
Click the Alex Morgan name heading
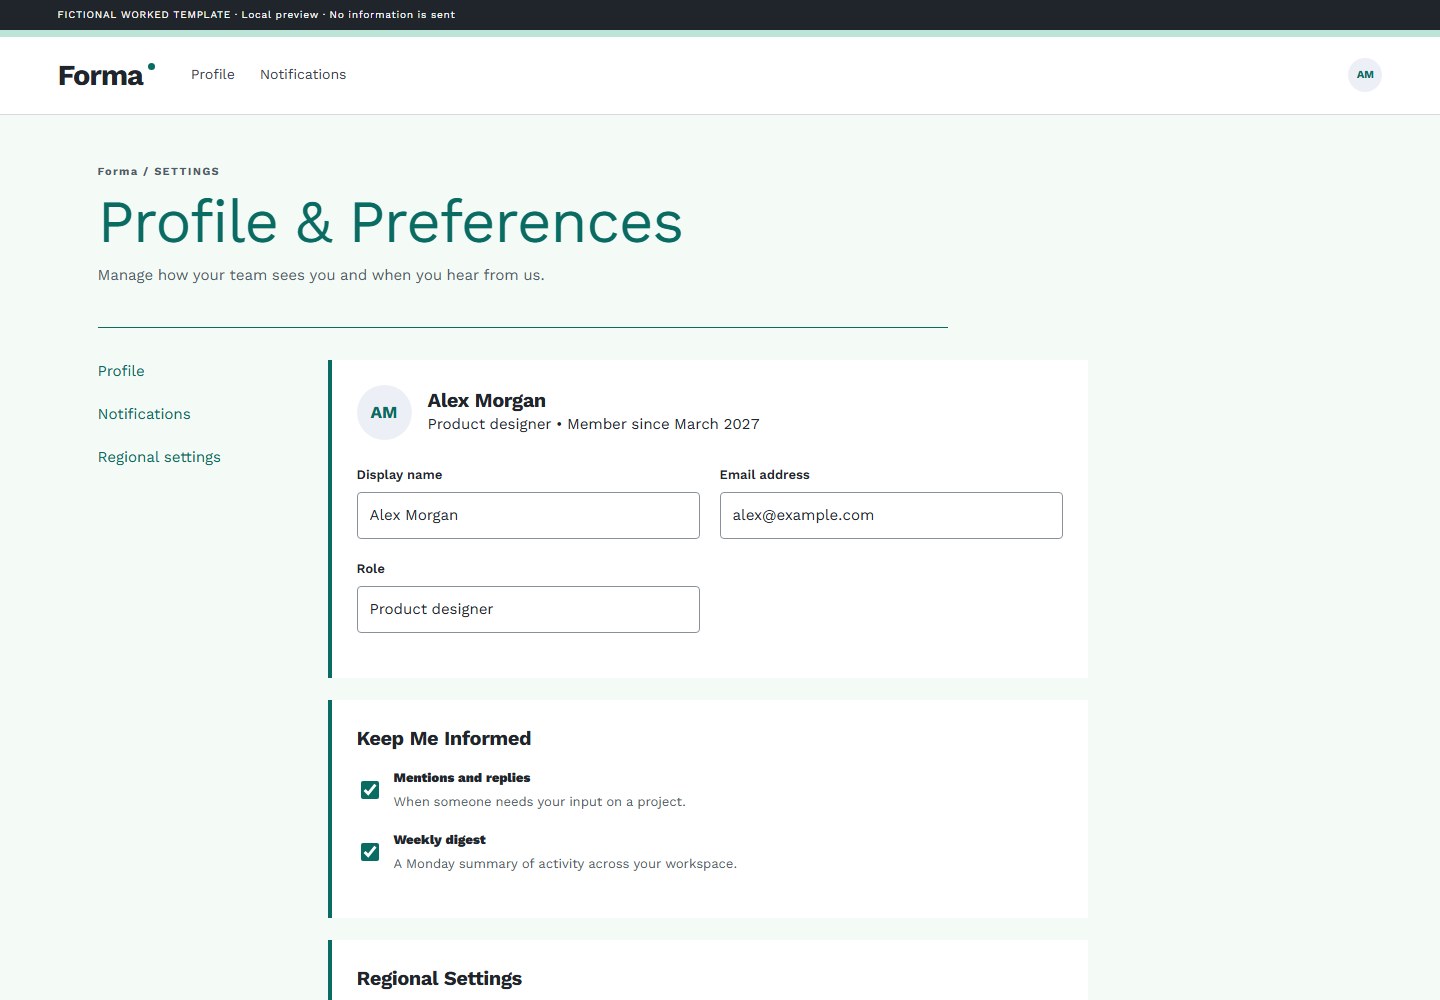tap(487, 401)
